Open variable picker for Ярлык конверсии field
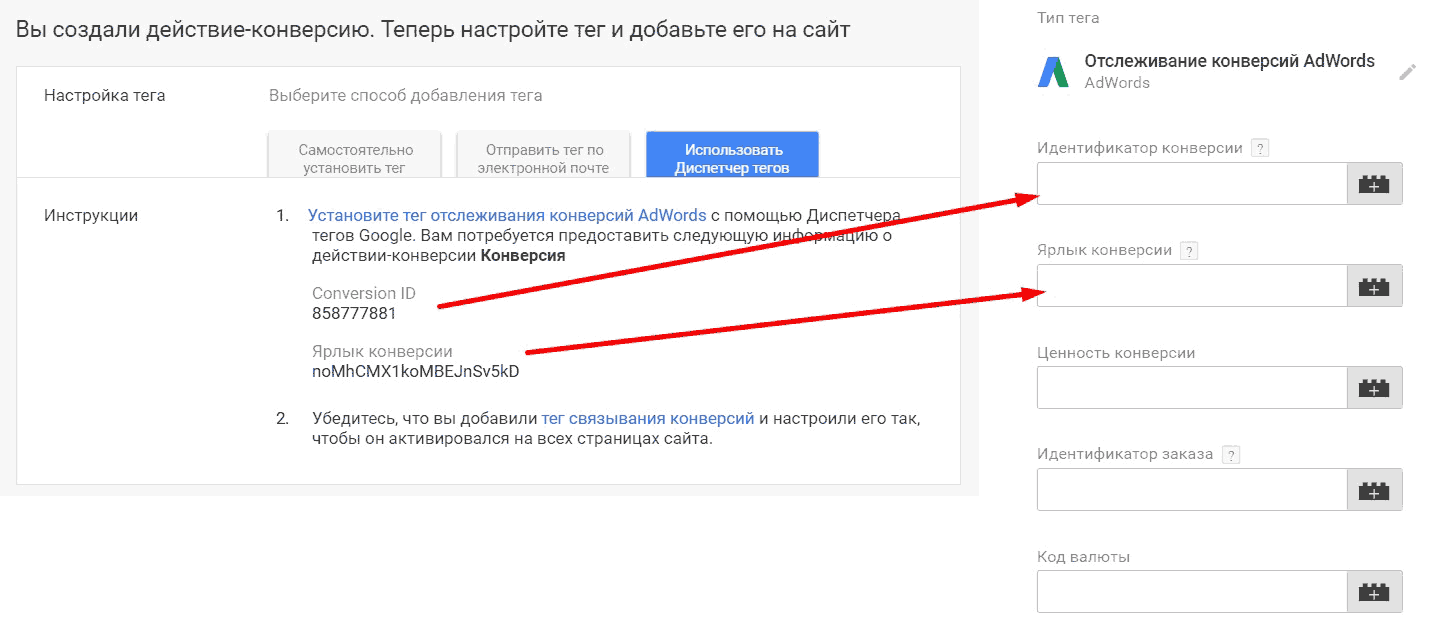This screenshot has height=620, width=1442. pos(1374,286)
